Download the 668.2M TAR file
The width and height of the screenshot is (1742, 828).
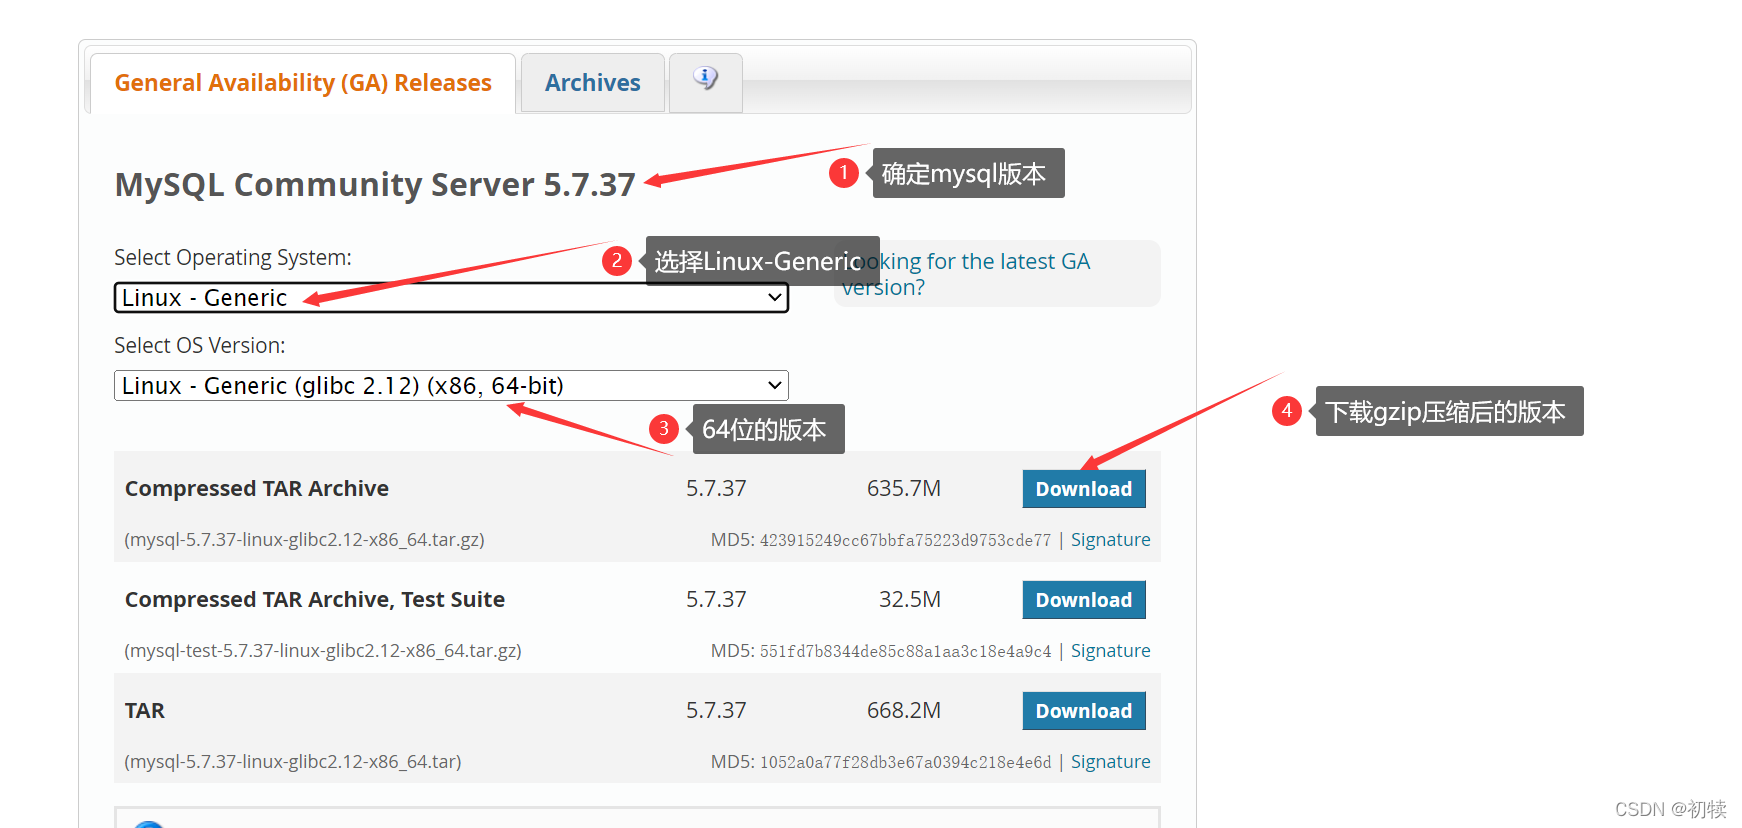pyautogui.click(x=1084, y=711)
